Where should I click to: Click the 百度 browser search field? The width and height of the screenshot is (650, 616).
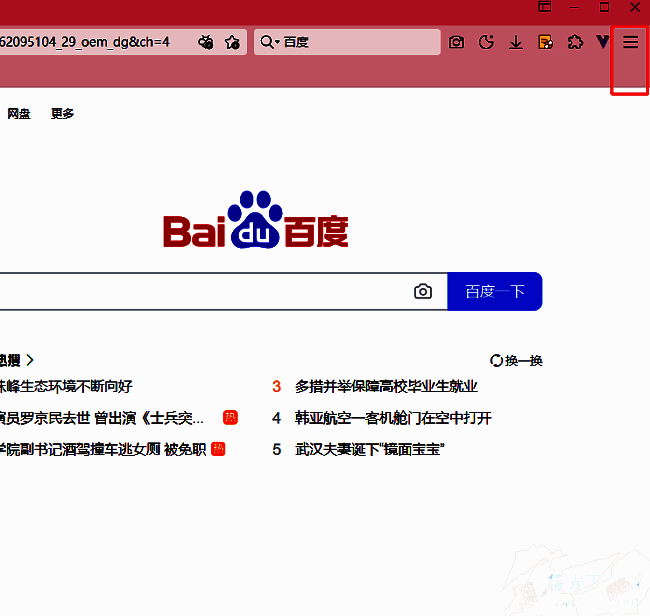(360, 42)
